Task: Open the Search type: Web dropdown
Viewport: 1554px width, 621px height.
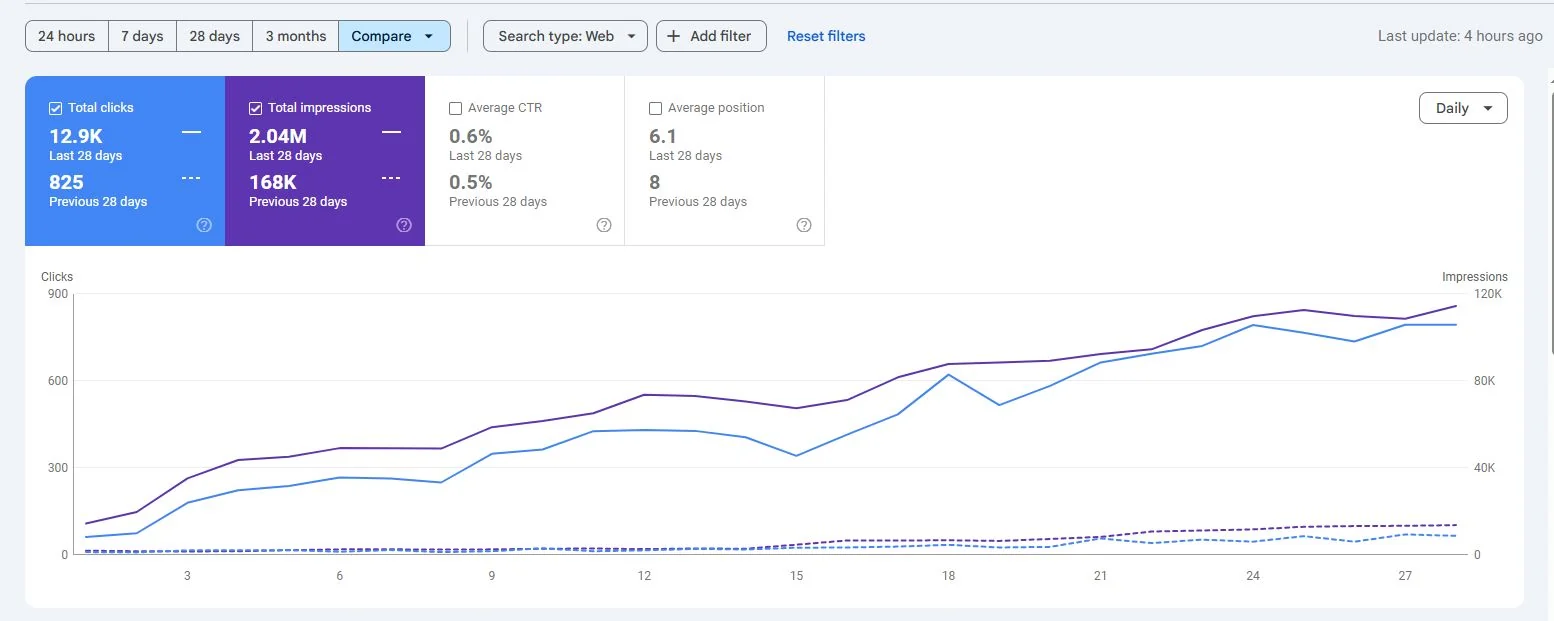Action: (565, 36)
